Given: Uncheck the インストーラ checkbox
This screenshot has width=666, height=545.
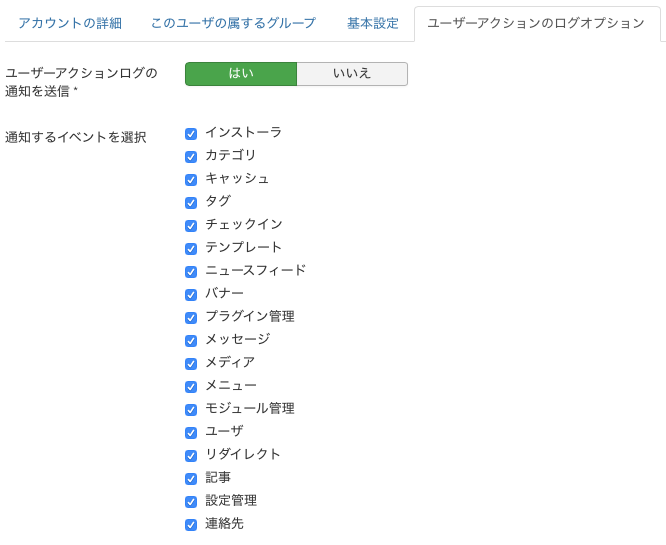Looking at the screenshot, I should click(x=191, y=133).
